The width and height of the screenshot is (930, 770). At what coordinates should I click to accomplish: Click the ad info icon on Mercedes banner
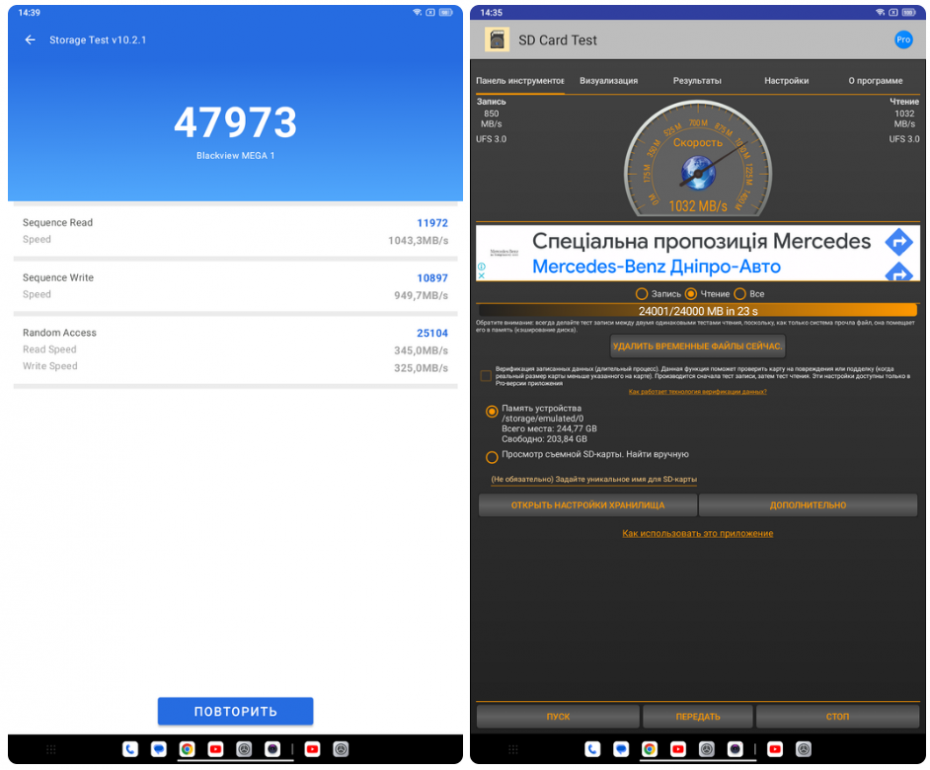coord(481,266)
